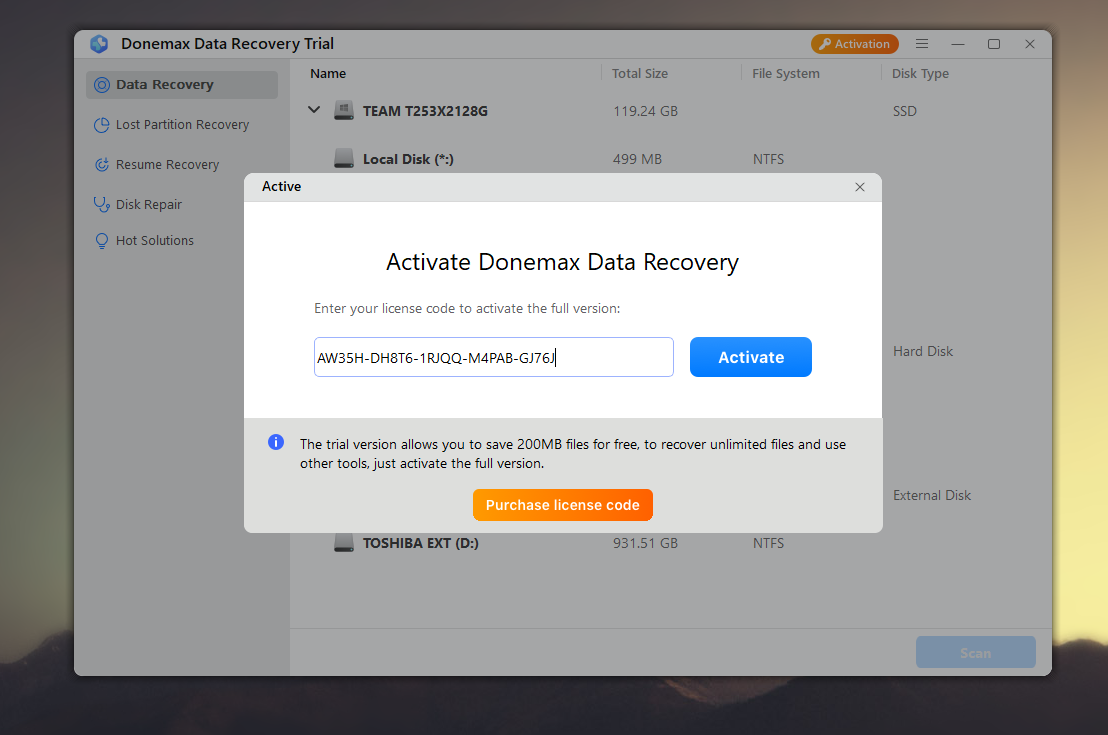Click the Disk Type column header
Image resolution: width=1108 pixels, height=735 pixels.
(x=920, y=74)
